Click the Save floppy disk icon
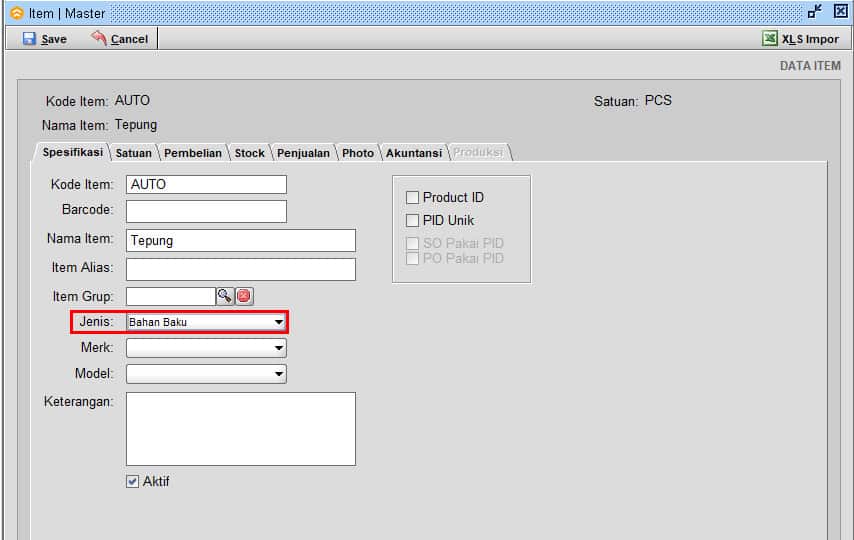 coord(29,39)
